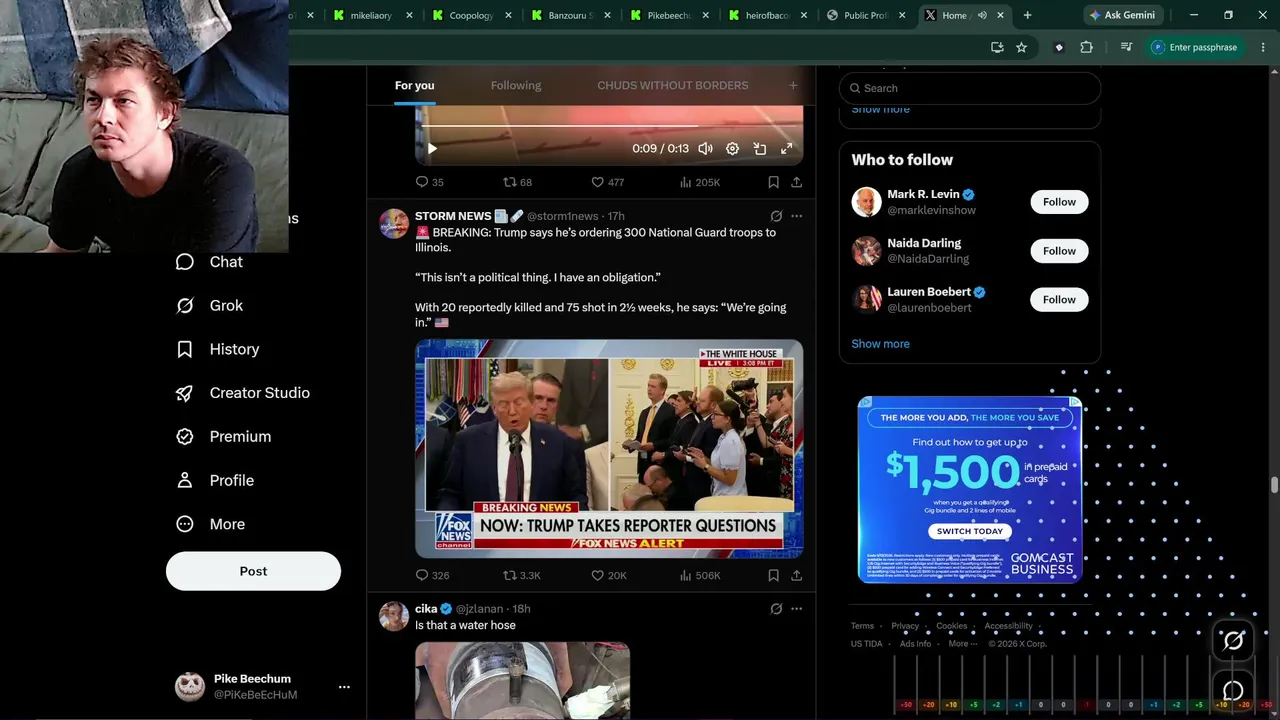Expand the video to fullscreen
The height and width of the screenshot is (720, 1280).
coord(787,149)
